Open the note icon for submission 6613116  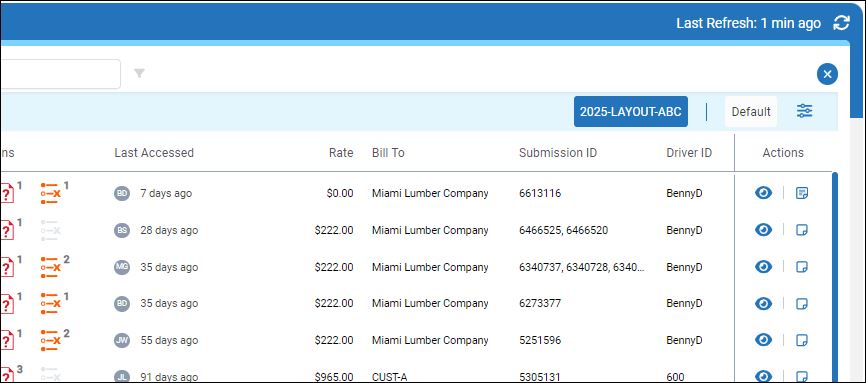[801, 193]
